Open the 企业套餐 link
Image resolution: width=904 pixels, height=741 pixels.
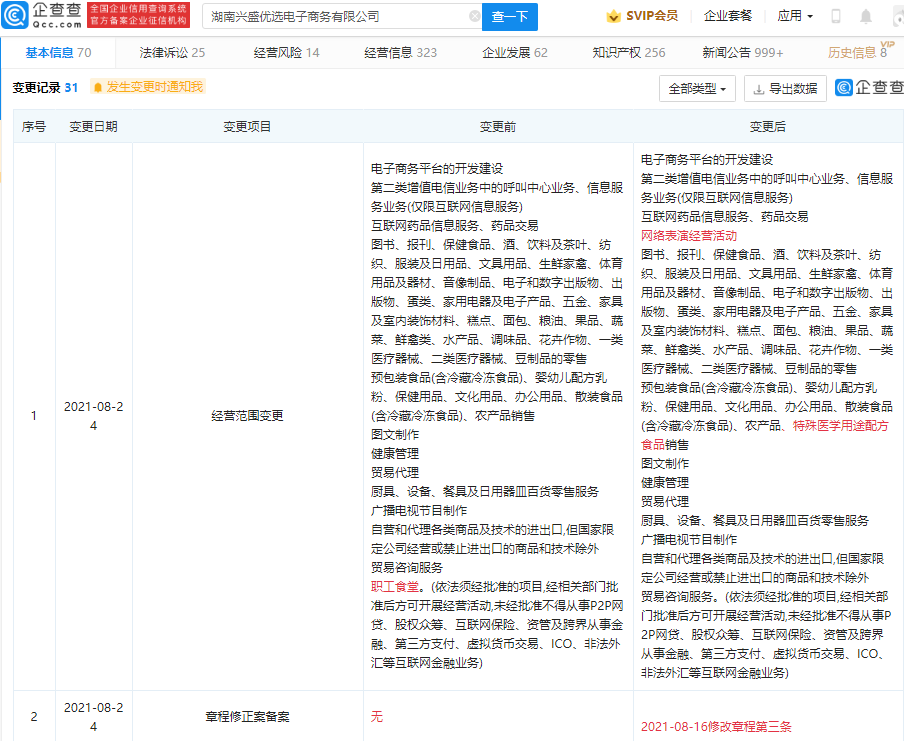click(x=728, y=16)
